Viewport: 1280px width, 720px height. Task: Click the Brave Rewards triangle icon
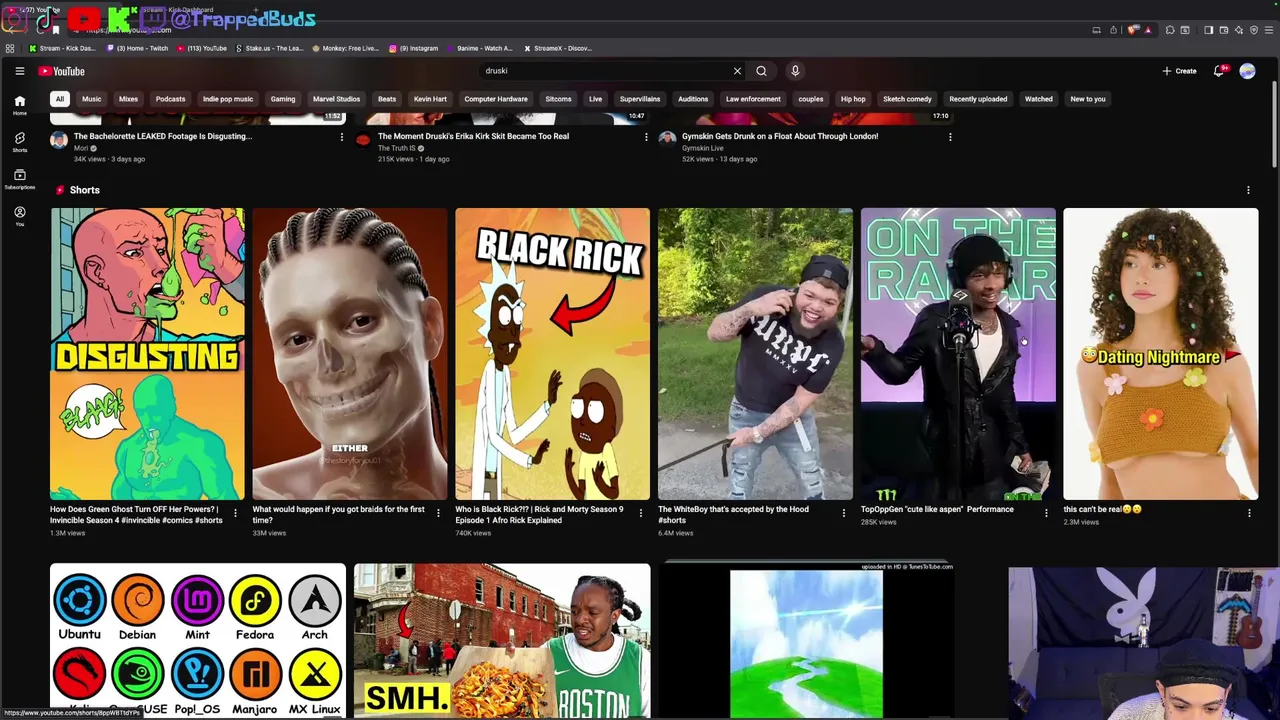[x=1148, y=30]
